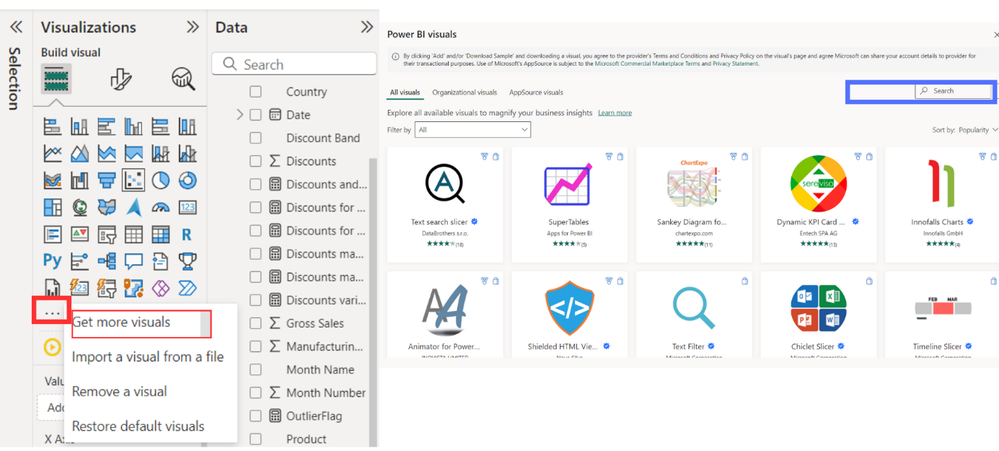Select the line chart visual icon
999x451 pixels.
point(52,153)
